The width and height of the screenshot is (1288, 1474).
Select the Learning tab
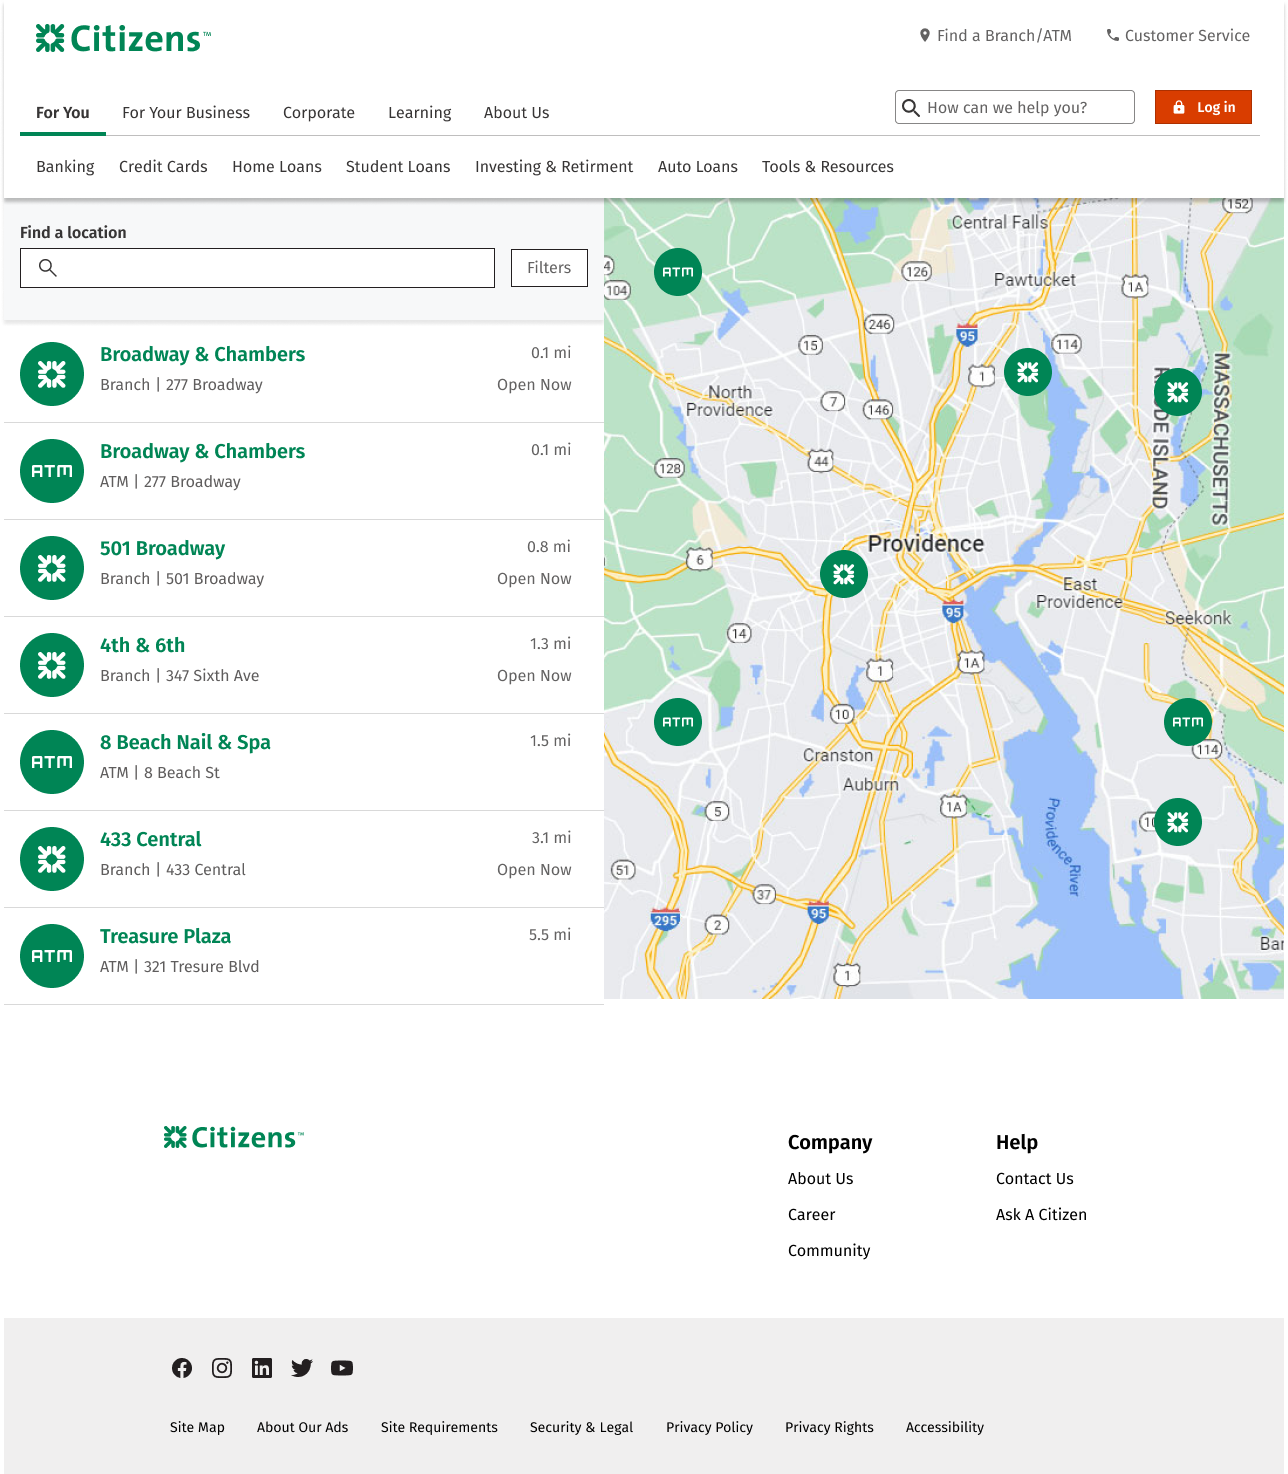tap(419, 113)
